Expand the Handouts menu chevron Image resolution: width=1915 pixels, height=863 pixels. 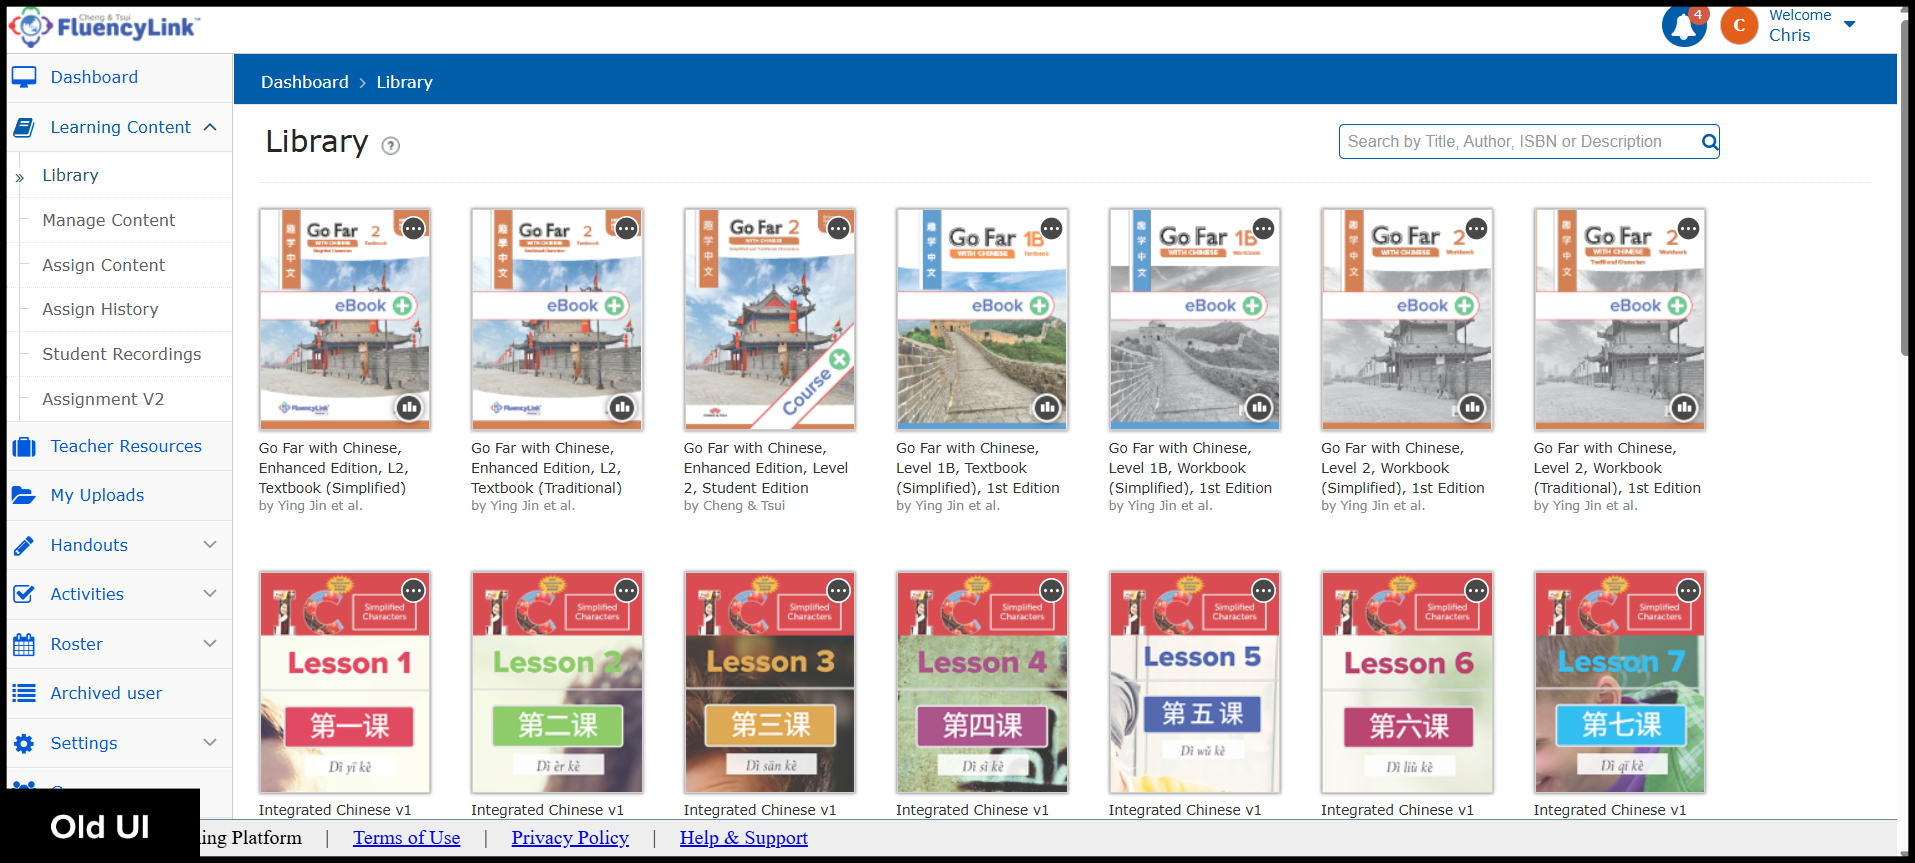210,544
